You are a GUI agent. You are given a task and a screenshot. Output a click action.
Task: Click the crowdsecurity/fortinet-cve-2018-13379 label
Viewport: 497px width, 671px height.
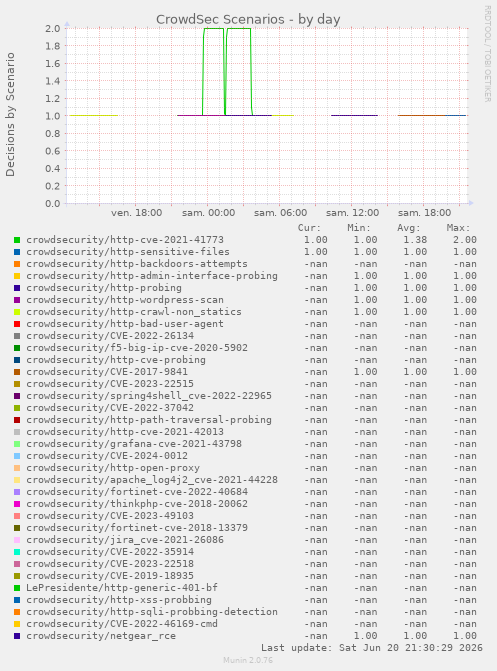tap(137, 528)
